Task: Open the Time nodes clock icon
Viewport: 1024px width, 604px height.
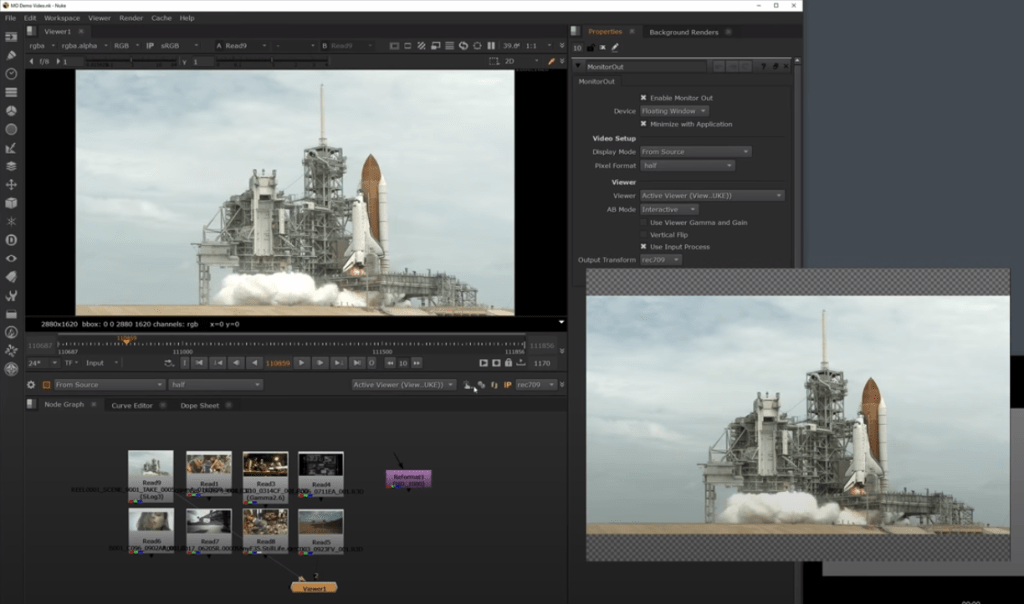Action: pyautogui.click(x=11, y=74)
